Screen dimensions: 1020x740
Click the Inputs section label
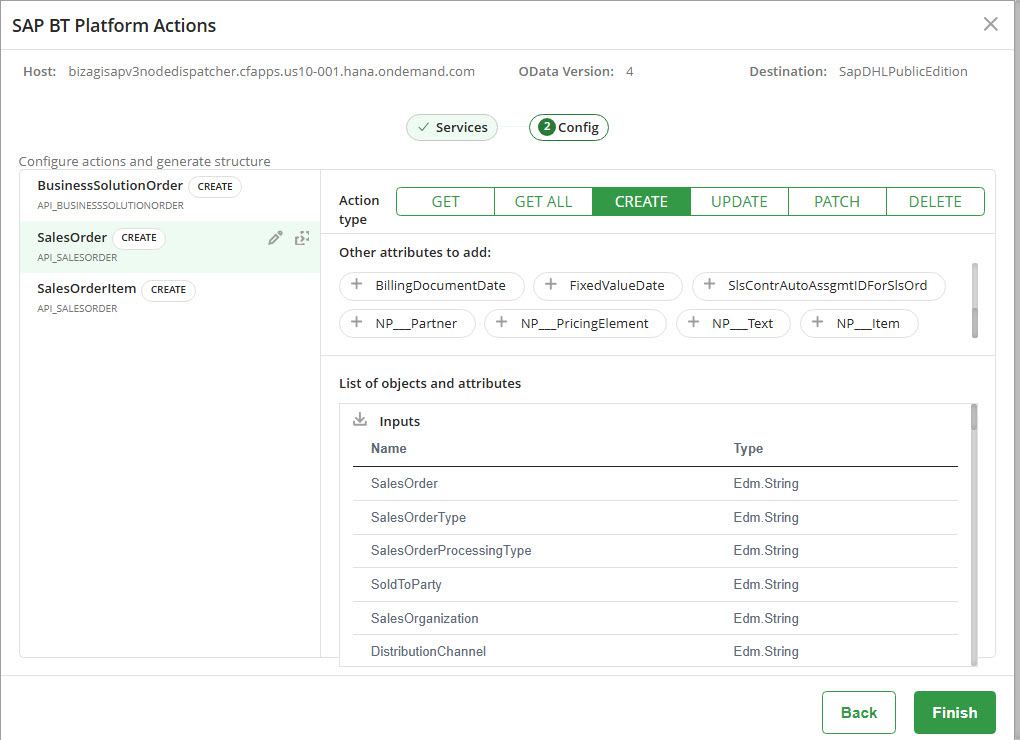click(399, 421)
